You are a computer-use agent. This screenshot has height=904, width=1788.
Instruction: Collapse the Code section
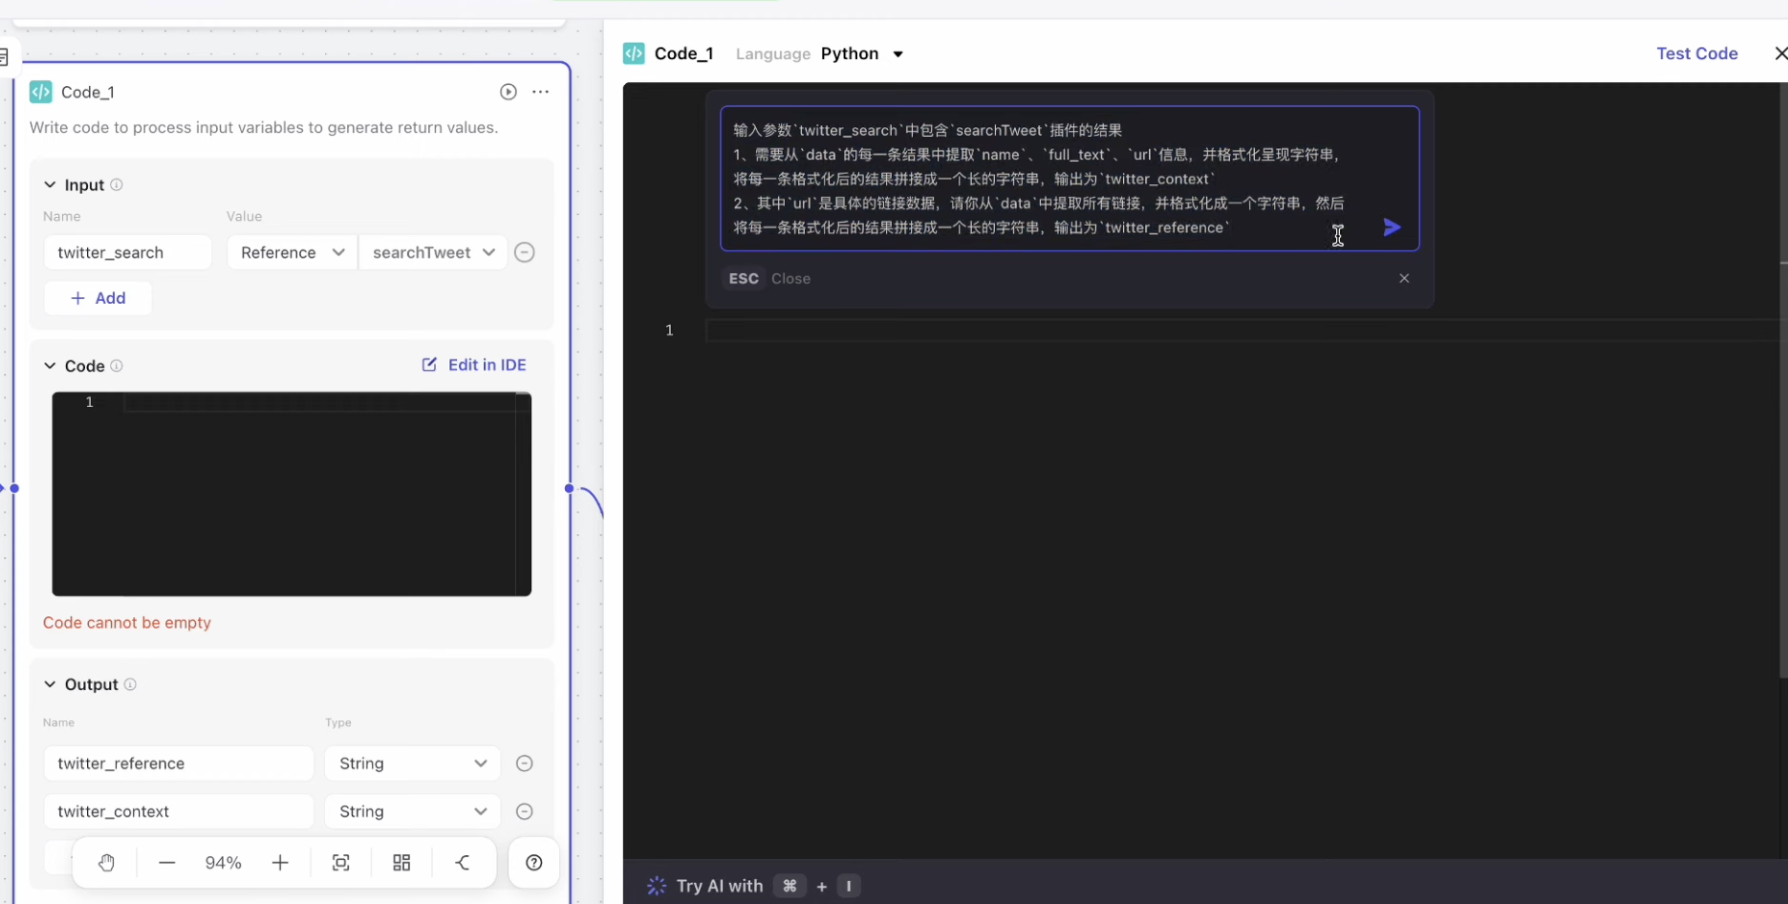click(50, 366)
